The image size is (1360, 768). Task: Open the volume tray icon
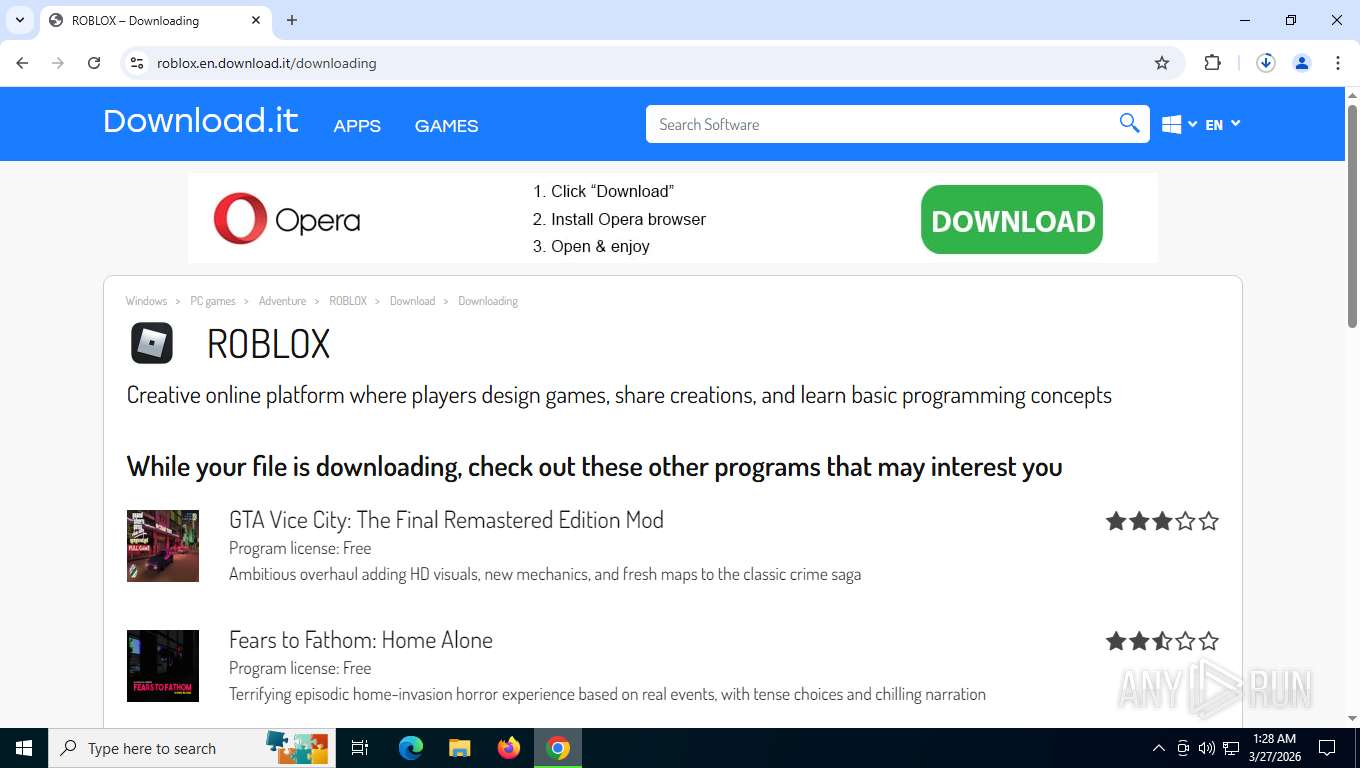(x=1206, y=748)
